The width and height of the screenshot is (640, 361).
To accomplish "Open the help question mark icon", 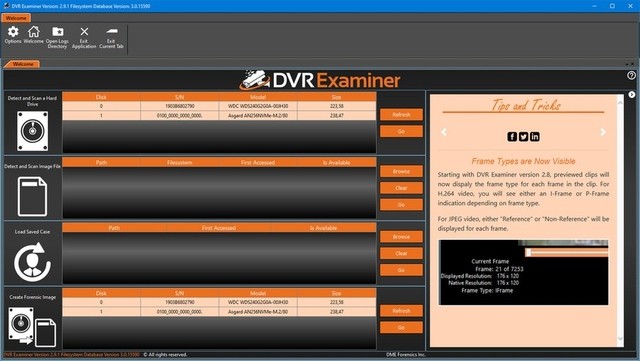I will click(631, 75).
